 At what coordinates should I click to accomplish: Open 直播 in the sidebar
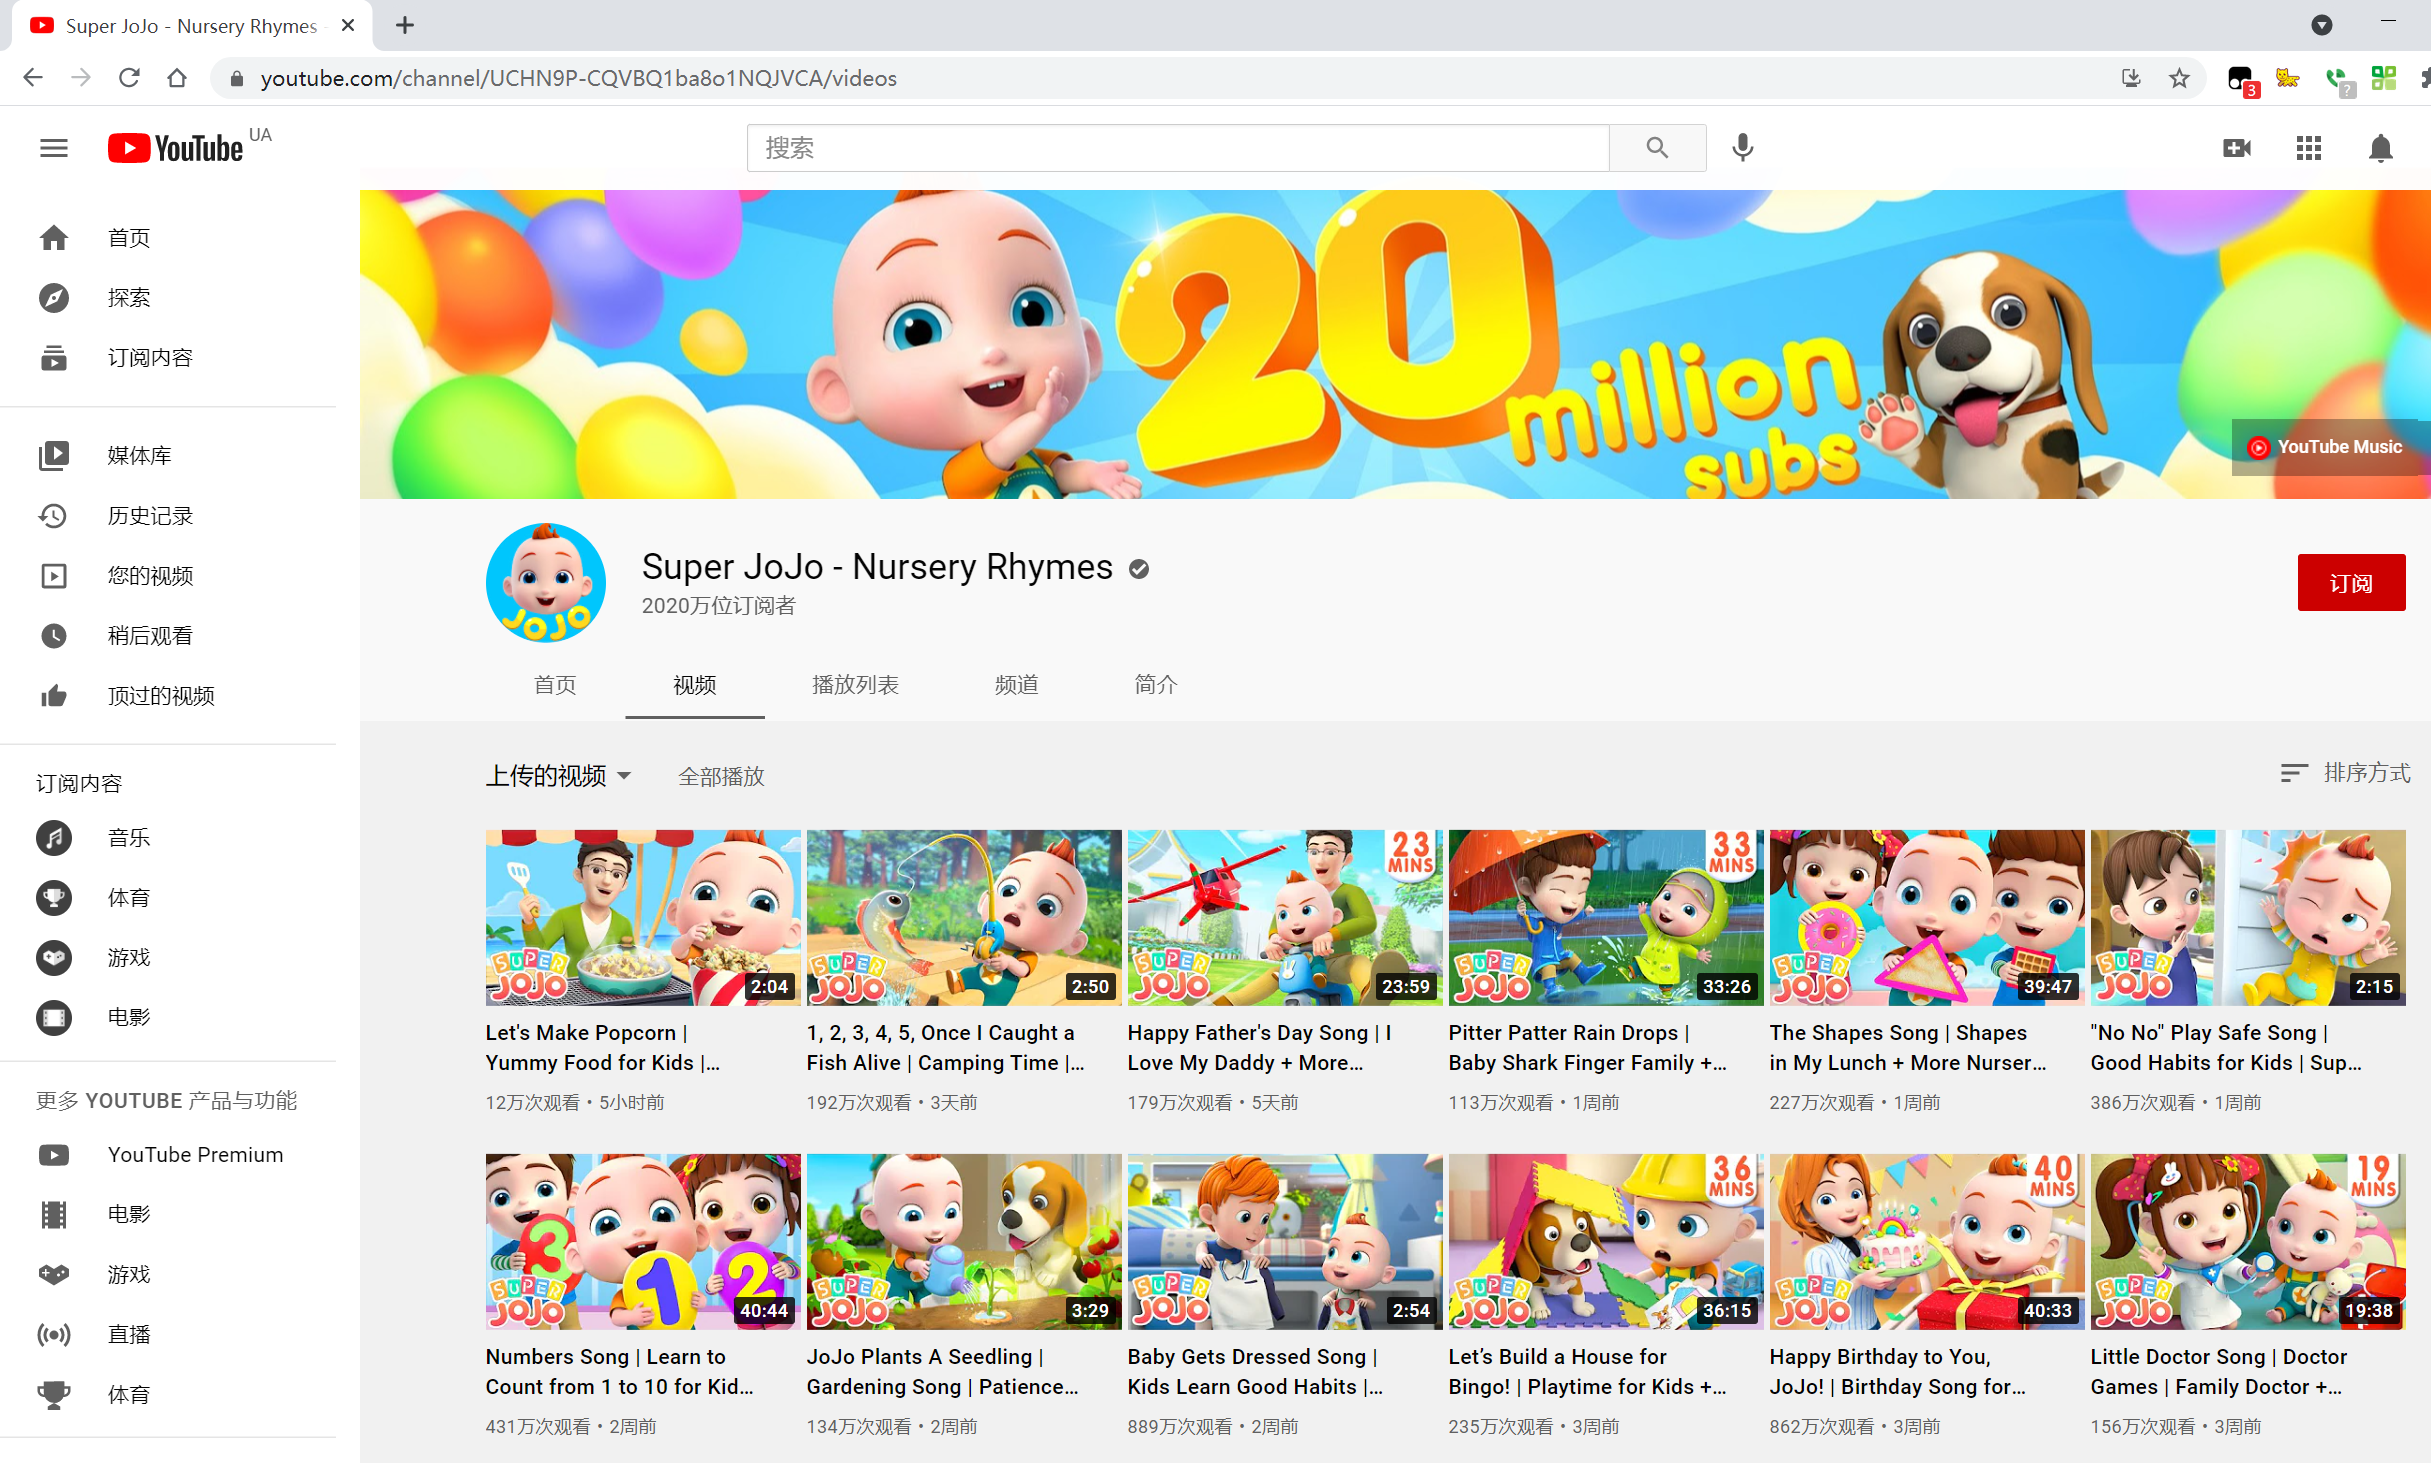click(168, 1335)
